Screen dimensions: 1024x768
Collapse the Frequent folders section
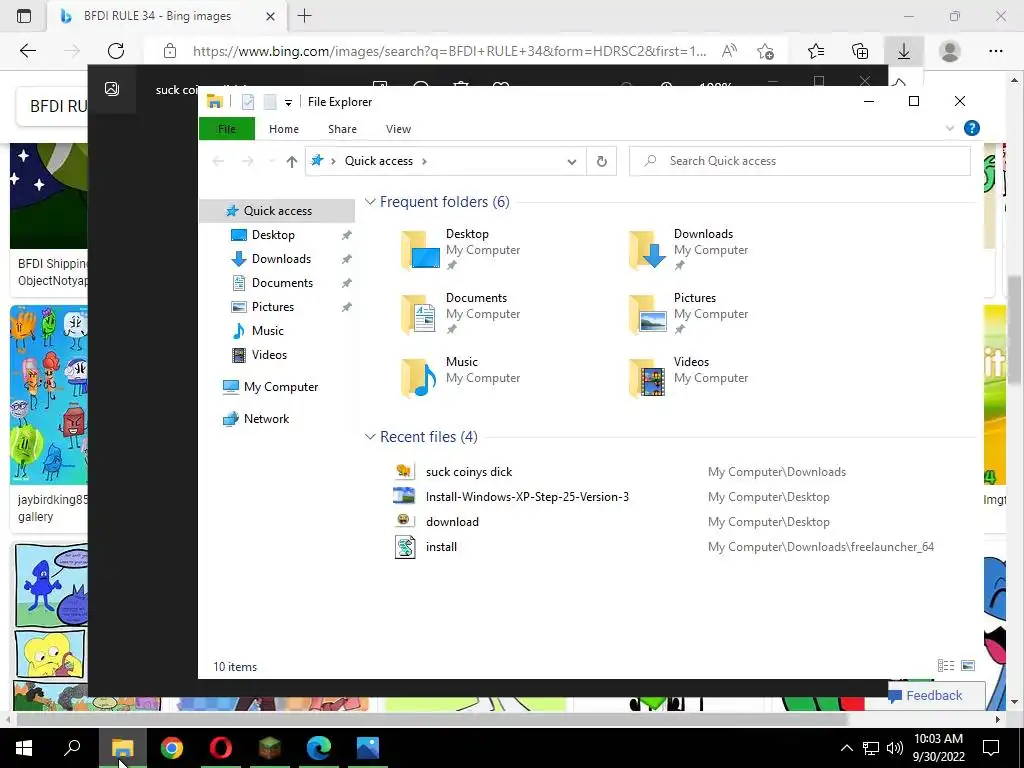tap(370, 202)
